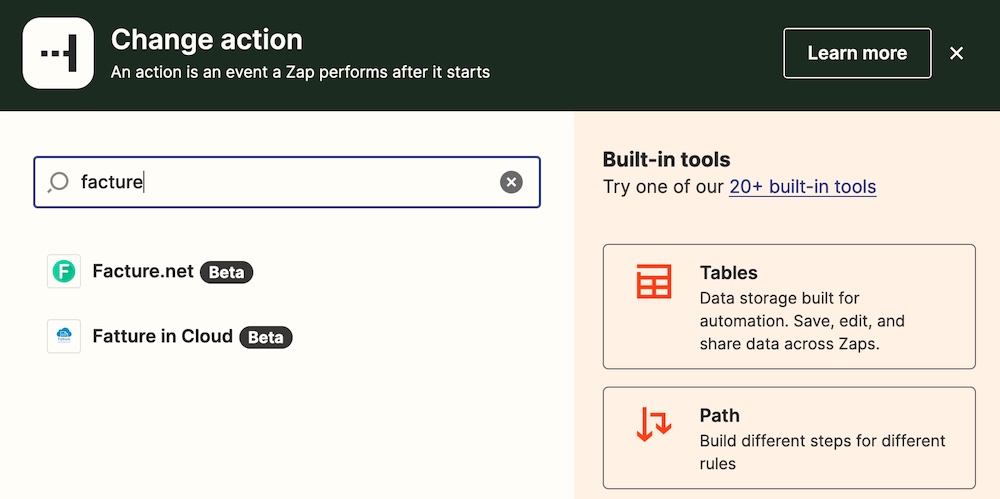Open the 20+ built-in tools link

802,186
